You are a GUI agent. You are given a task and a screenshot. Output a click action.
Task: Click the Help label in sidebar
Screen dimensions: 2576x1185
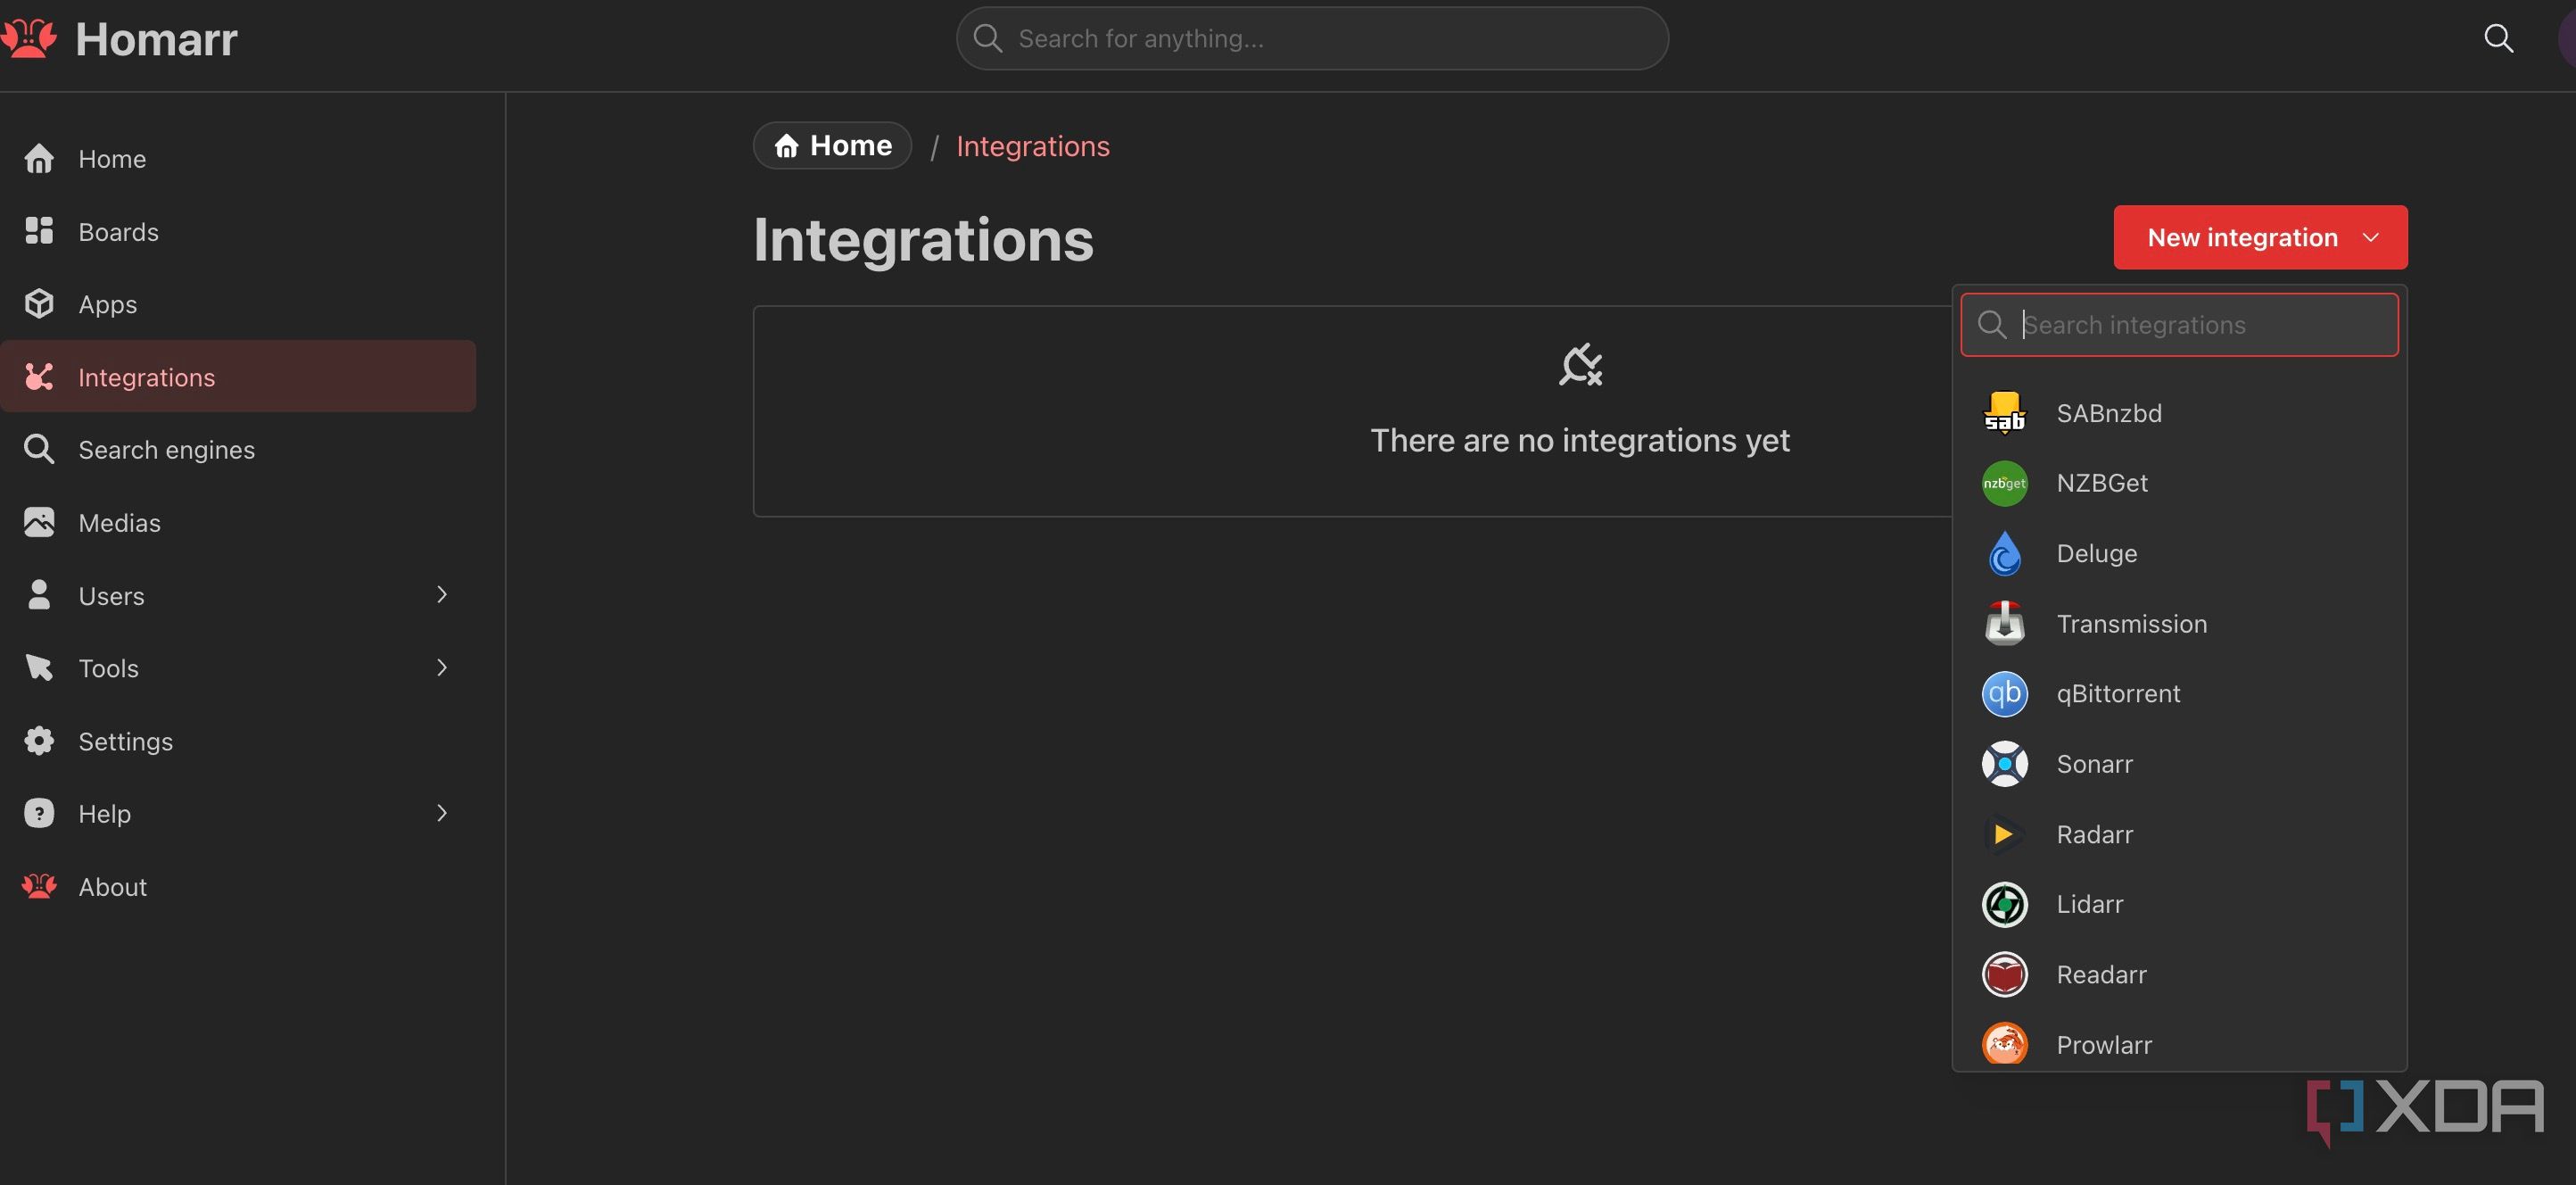104,814
